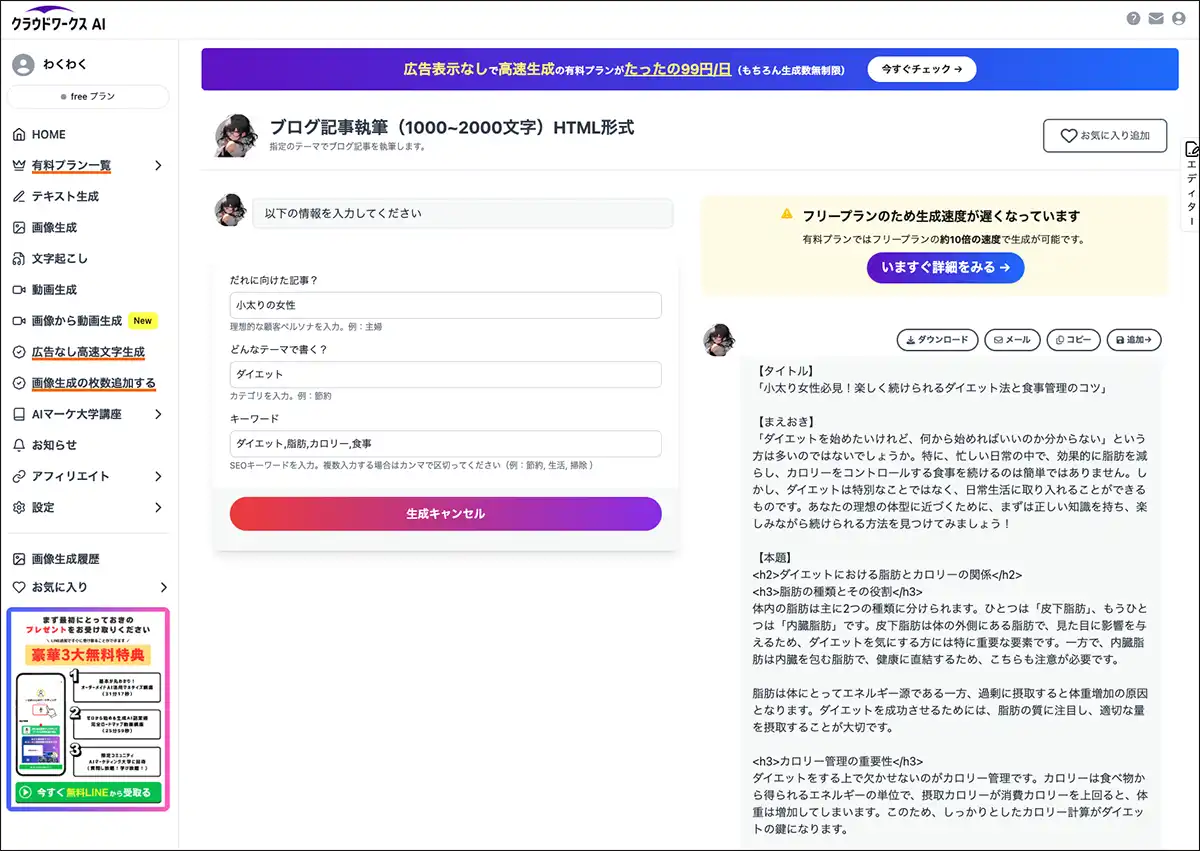Image resolution: width=1200 pixels, height=851 pixels.
Task: Click the check icon for 広告なし高速文字生成
Action: click(x=19, y=352)
